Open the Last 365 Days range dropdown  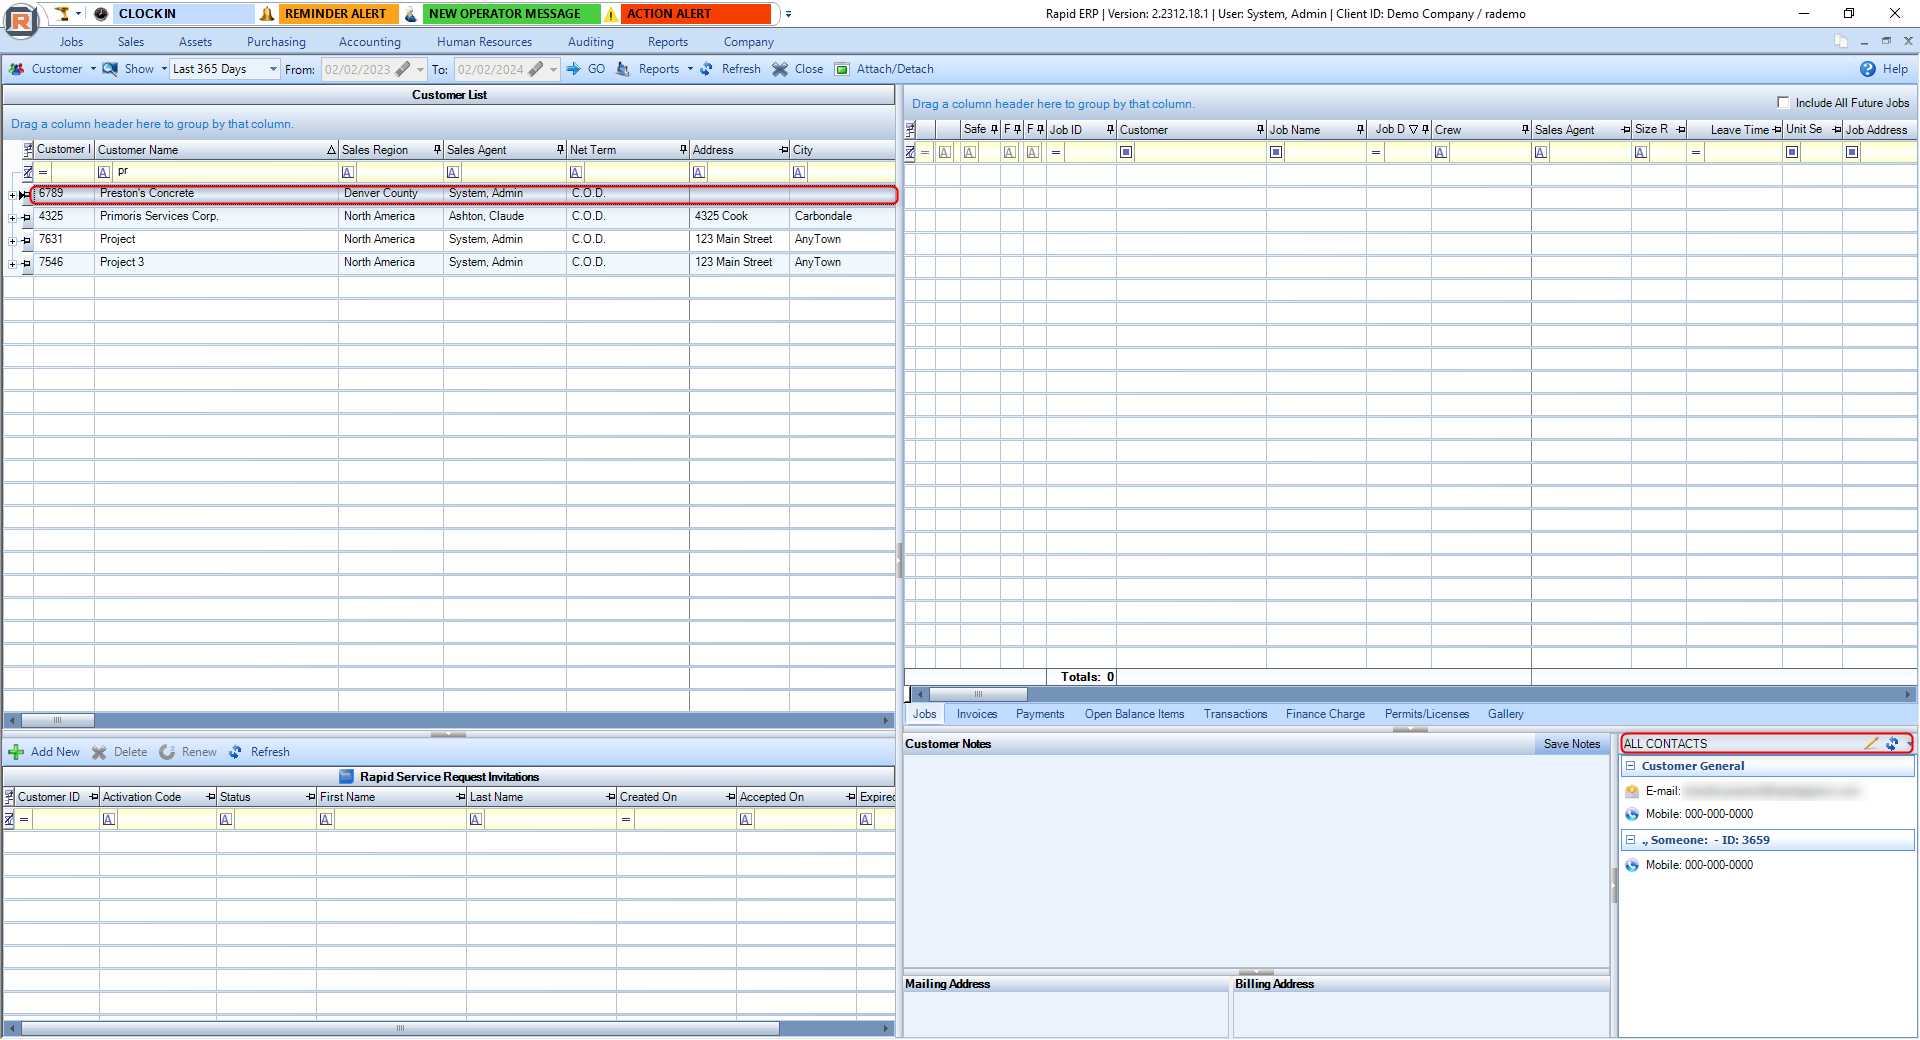tap(273, 69)
